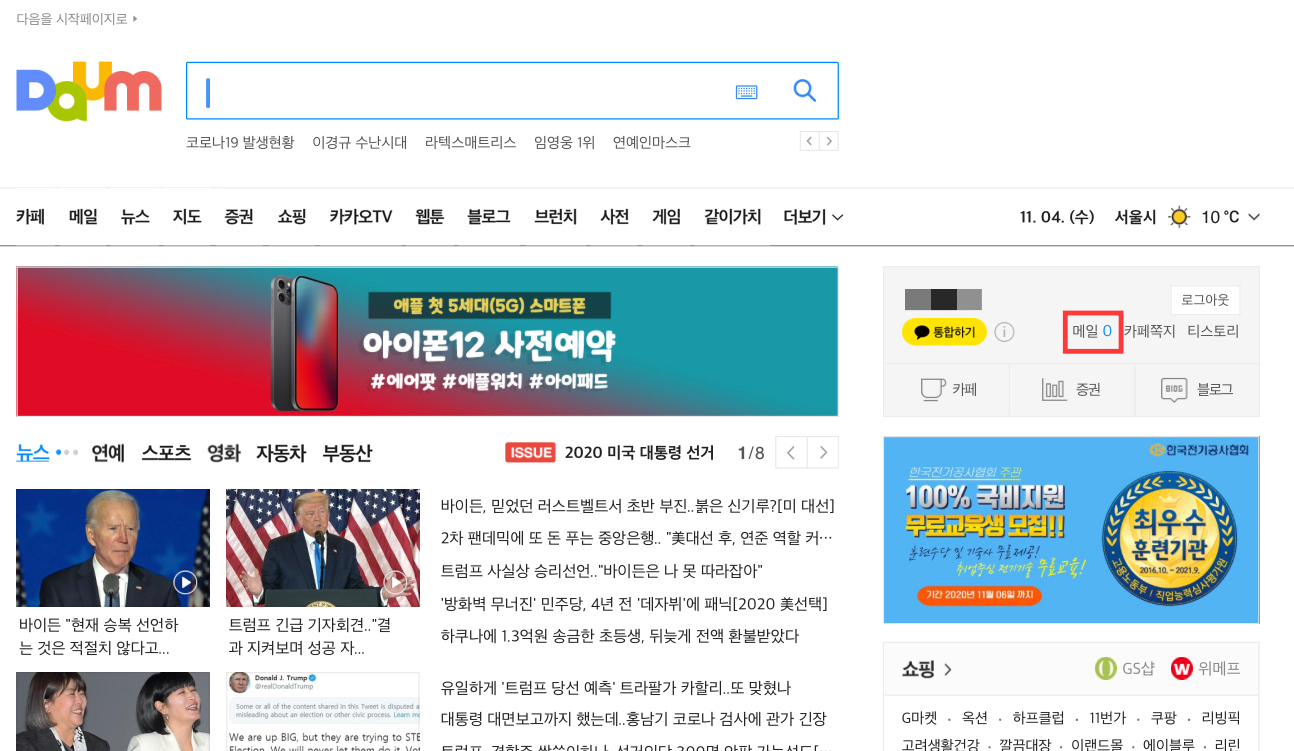Open 메일 in top navigation
The height and width of the screenshot is (751, 1294).
pos(83,217)
